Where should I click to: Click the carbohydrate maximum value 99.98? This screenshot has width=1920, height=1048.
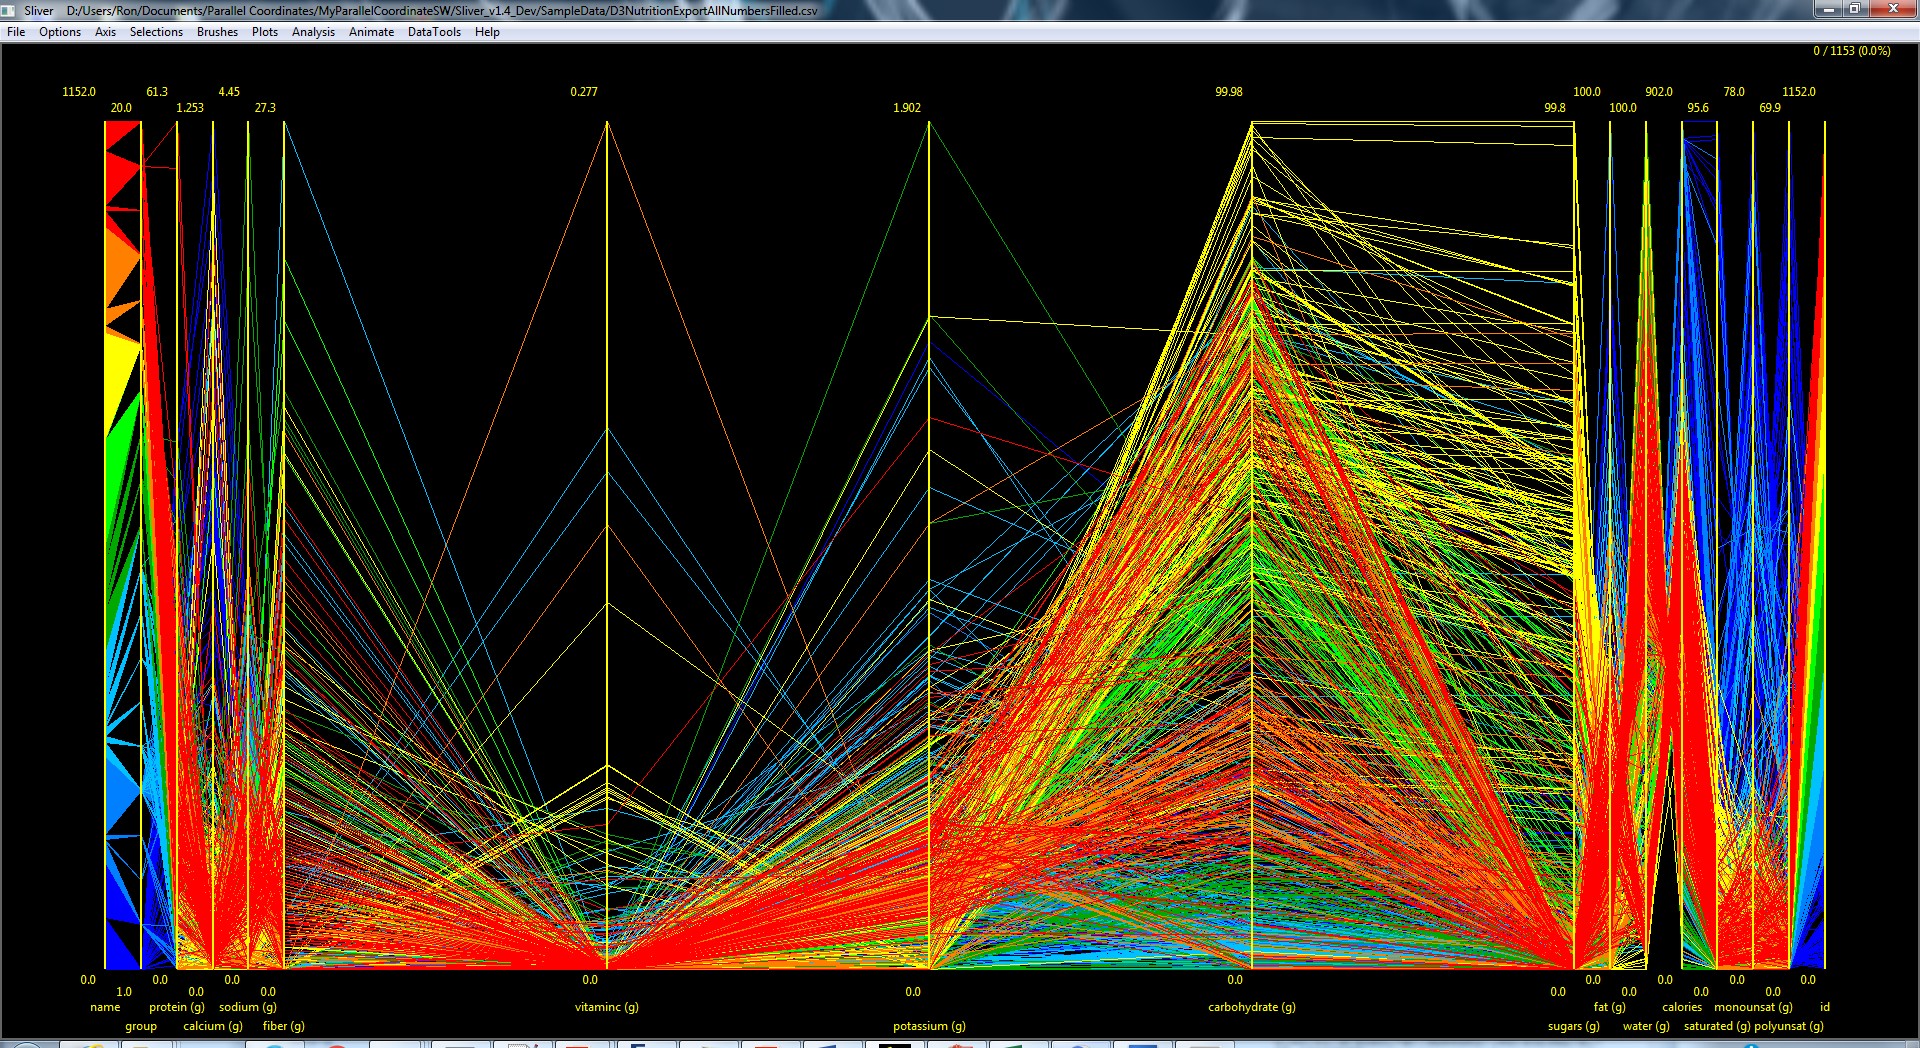coord(1228,92)
